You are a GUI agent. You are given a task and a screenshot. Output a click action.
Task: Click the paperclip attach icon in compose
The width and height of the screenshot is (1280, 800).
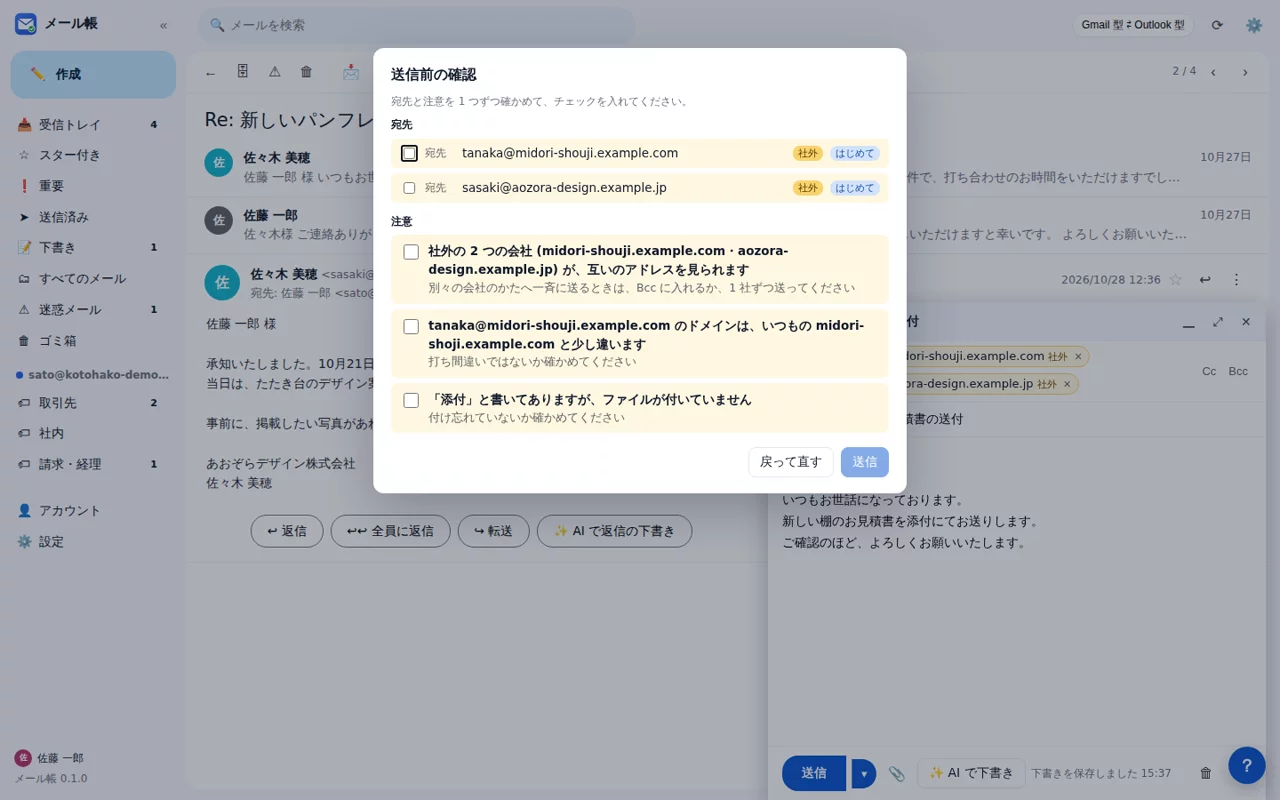click(897, 773)
